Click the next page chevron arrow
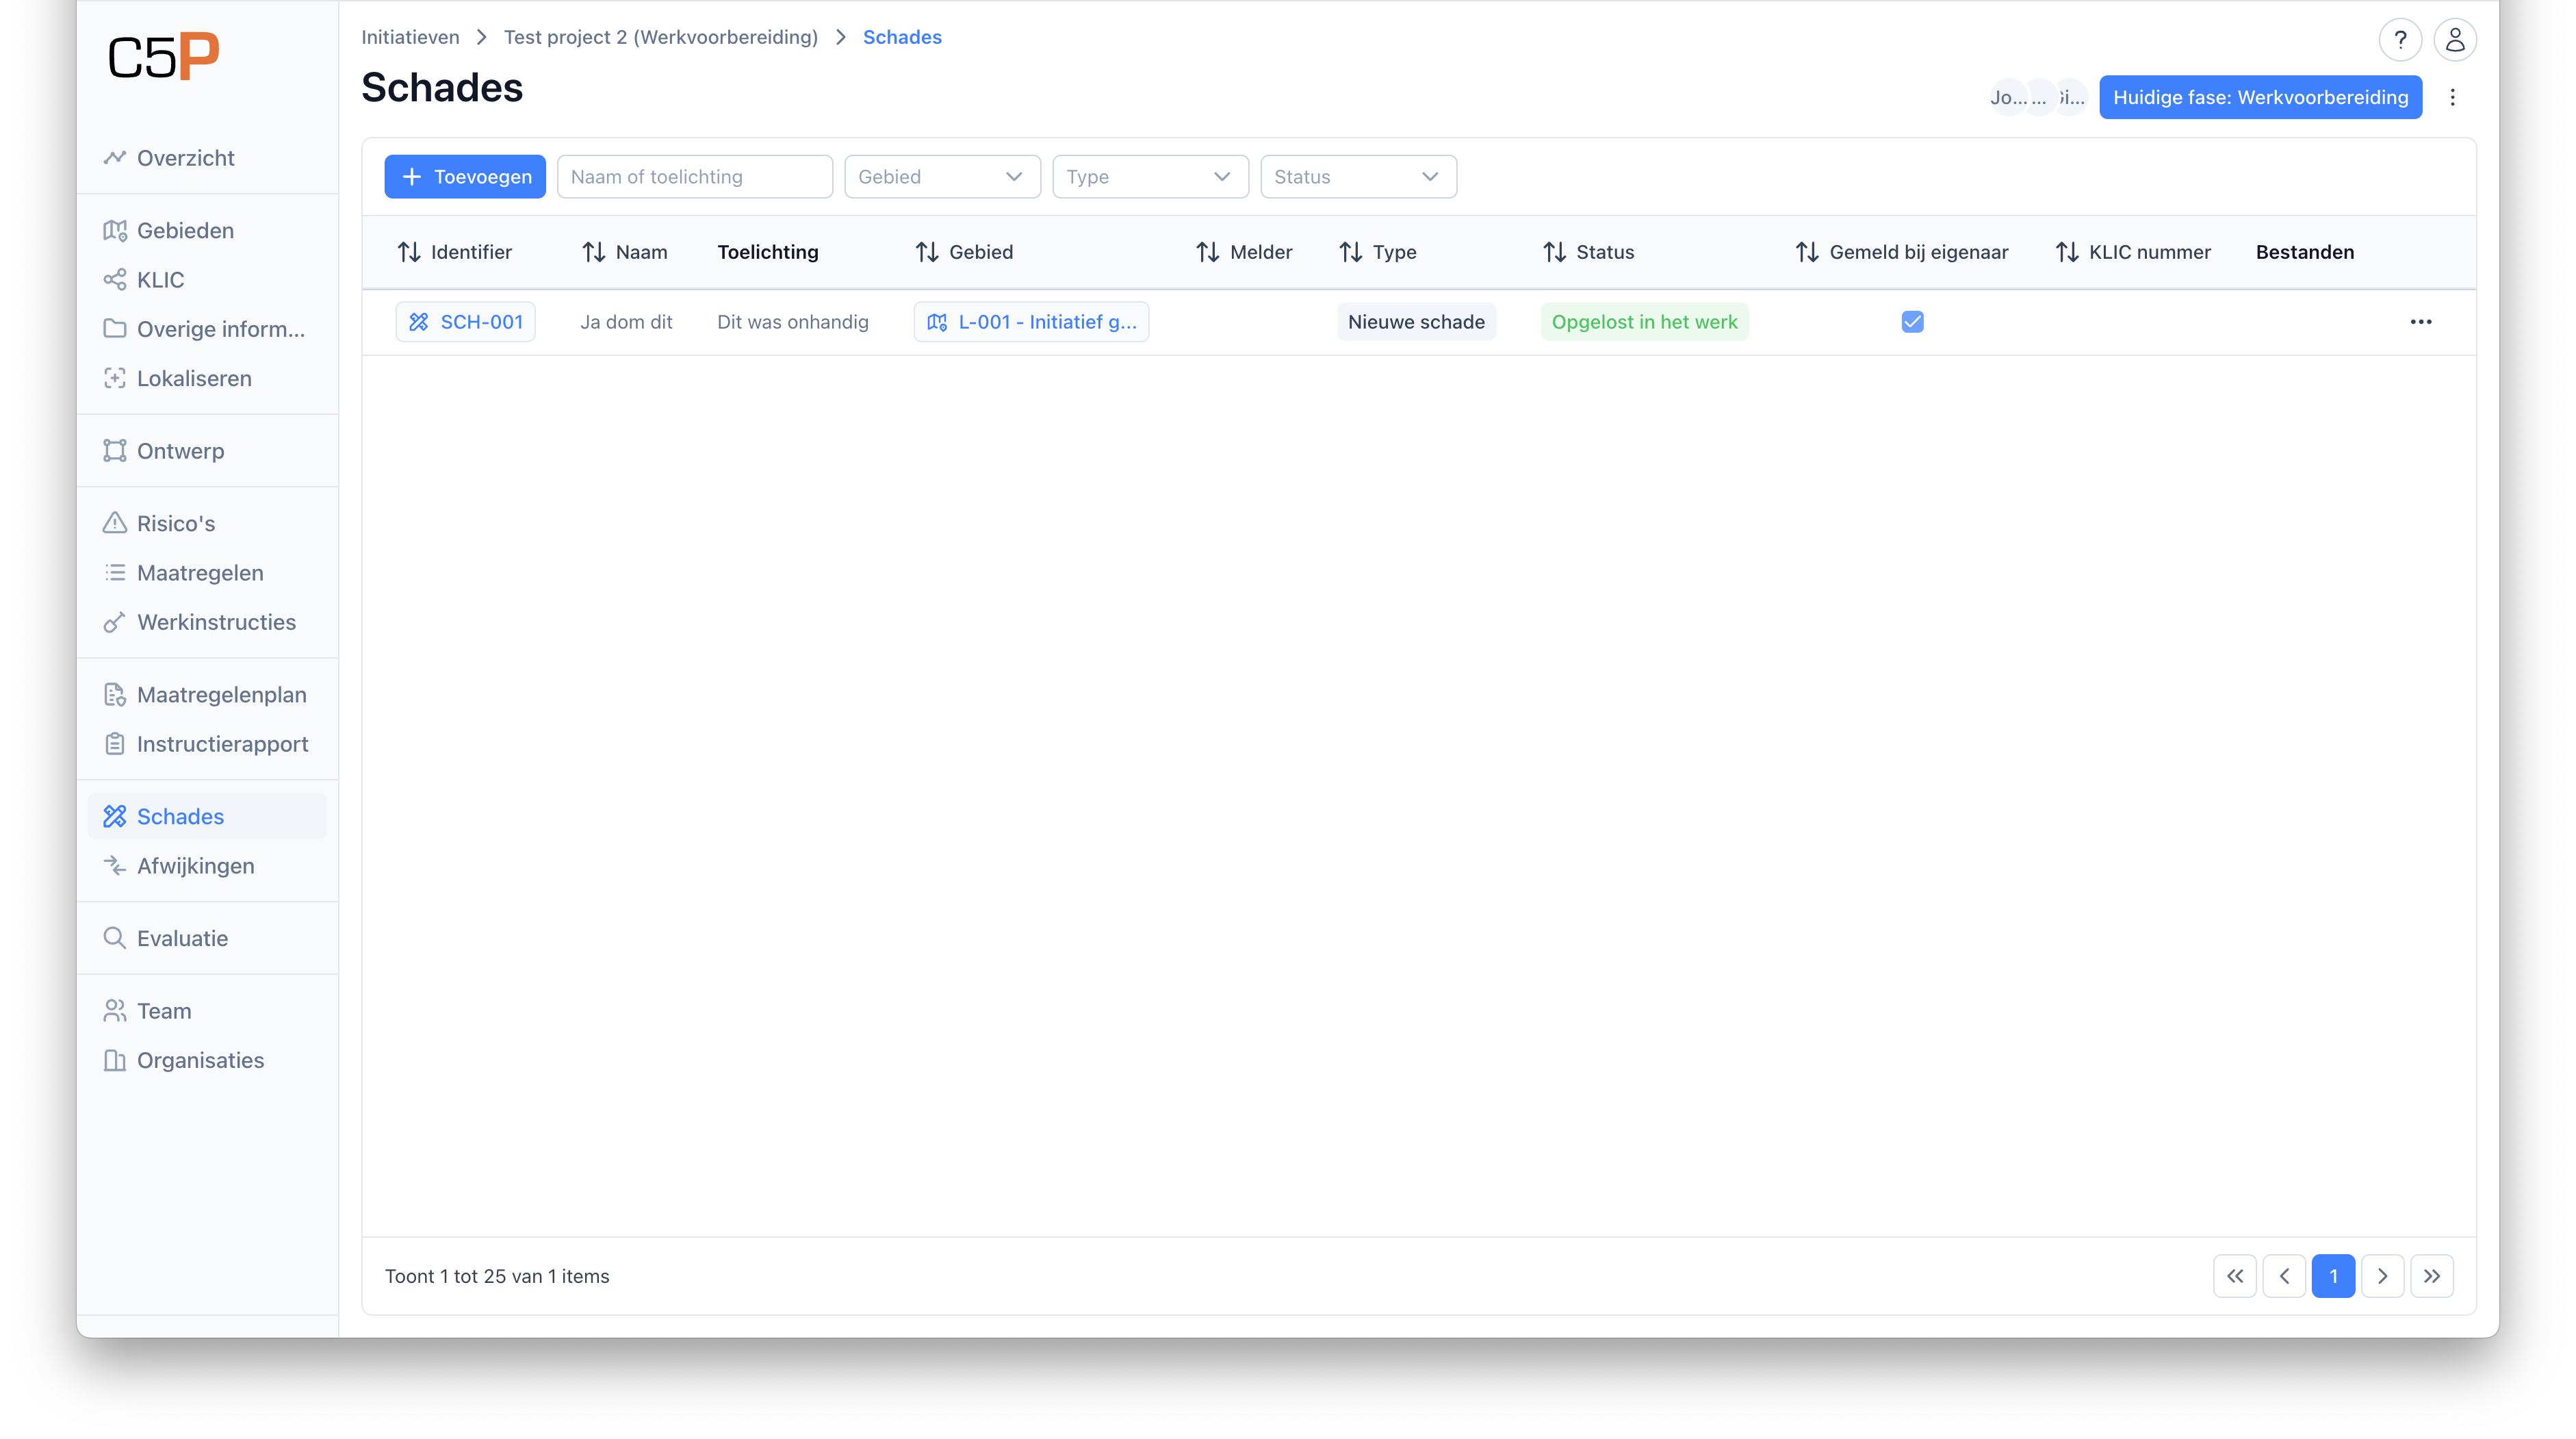Image resolution: width=2576 pixels, height=1439 pixels. click(x=2382, y=1276)
